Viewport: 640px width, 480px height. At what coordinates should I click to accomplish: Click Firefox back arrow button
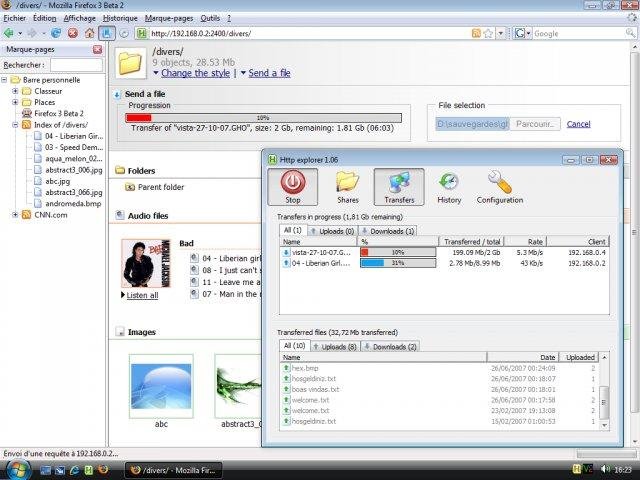(8, 33)
